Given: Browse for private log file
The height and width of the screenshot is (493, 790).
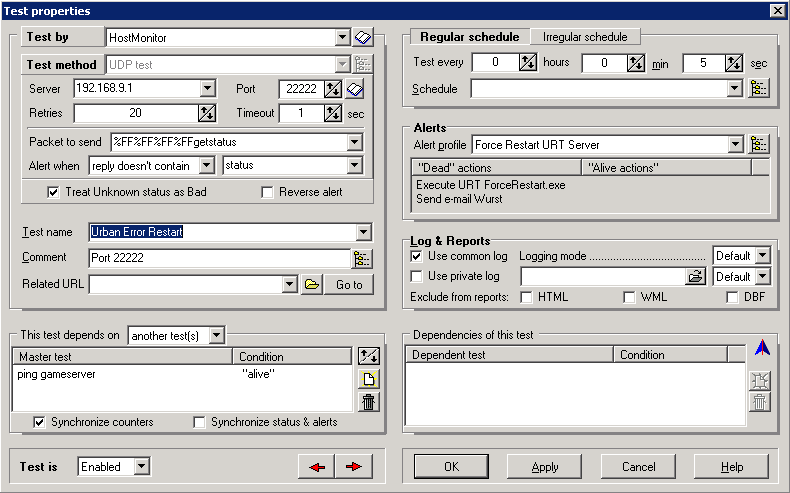Looking at the screenshot, I should [x=696, y=276].
